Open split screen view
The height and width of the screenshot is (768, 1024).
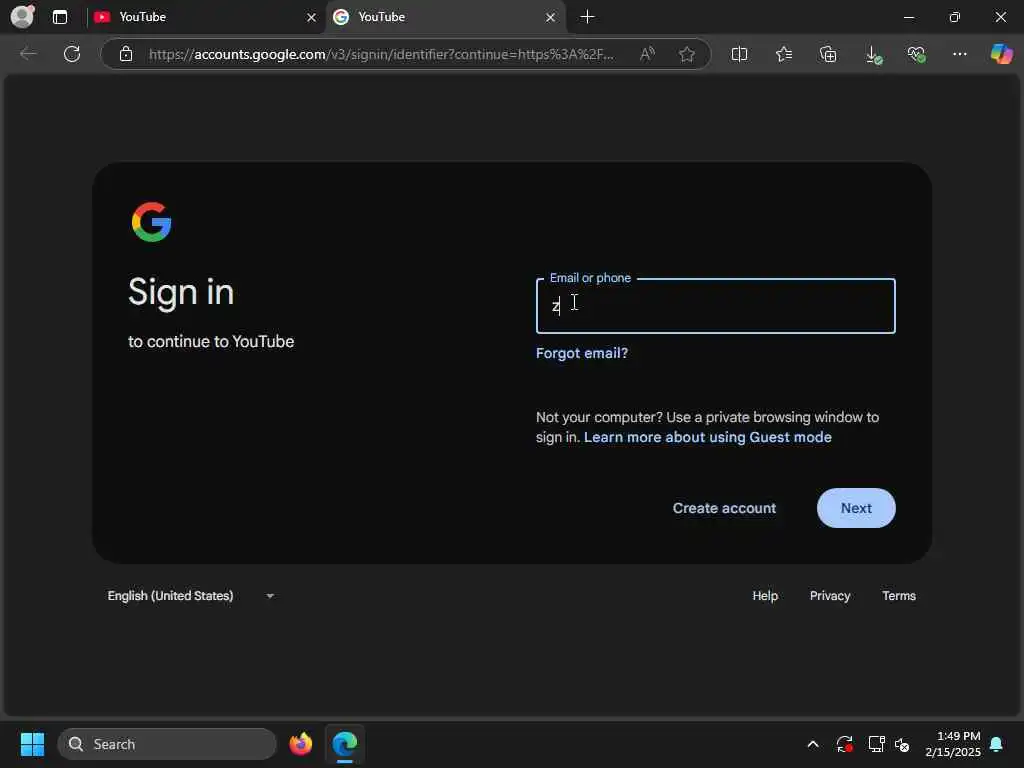pos(739,54)
